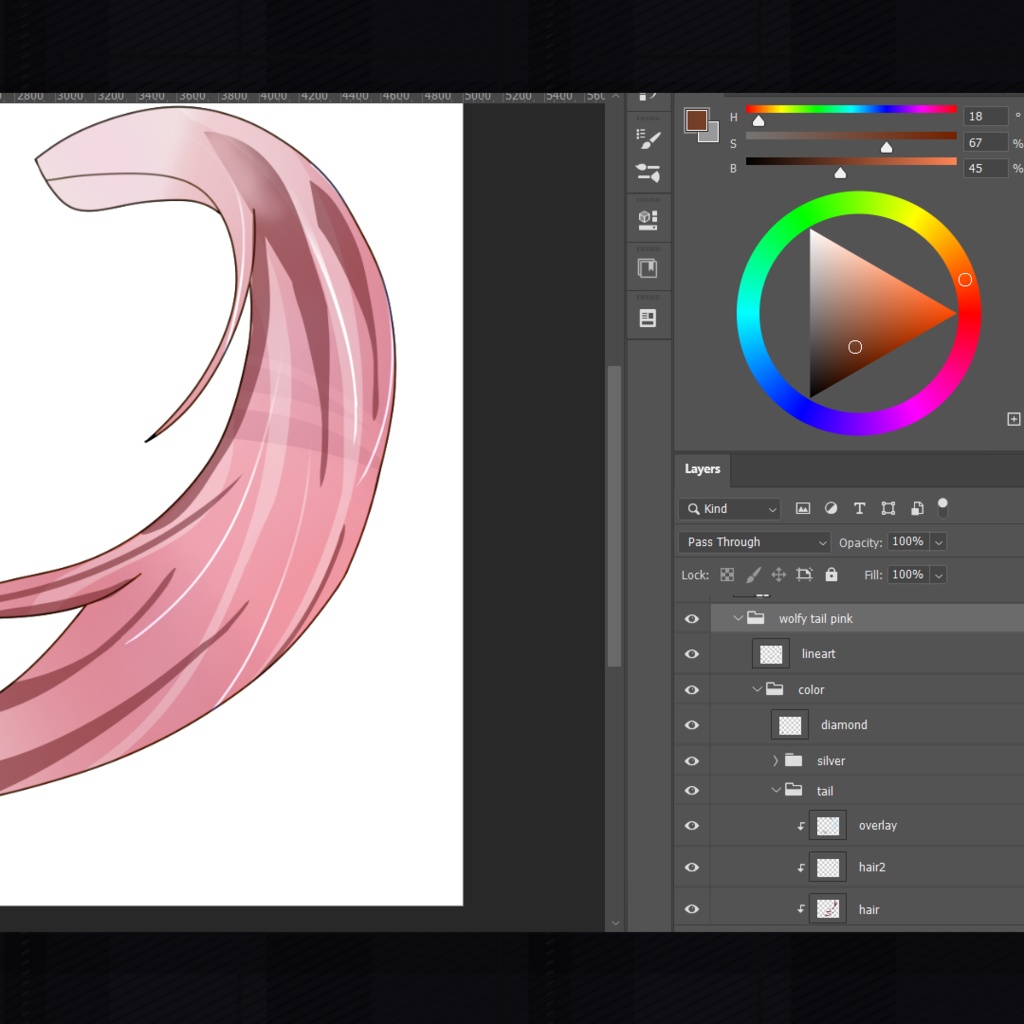Lock artboard nesting icon
Viewport: 1024px width, 1024px height.
[x=805, y=575]
